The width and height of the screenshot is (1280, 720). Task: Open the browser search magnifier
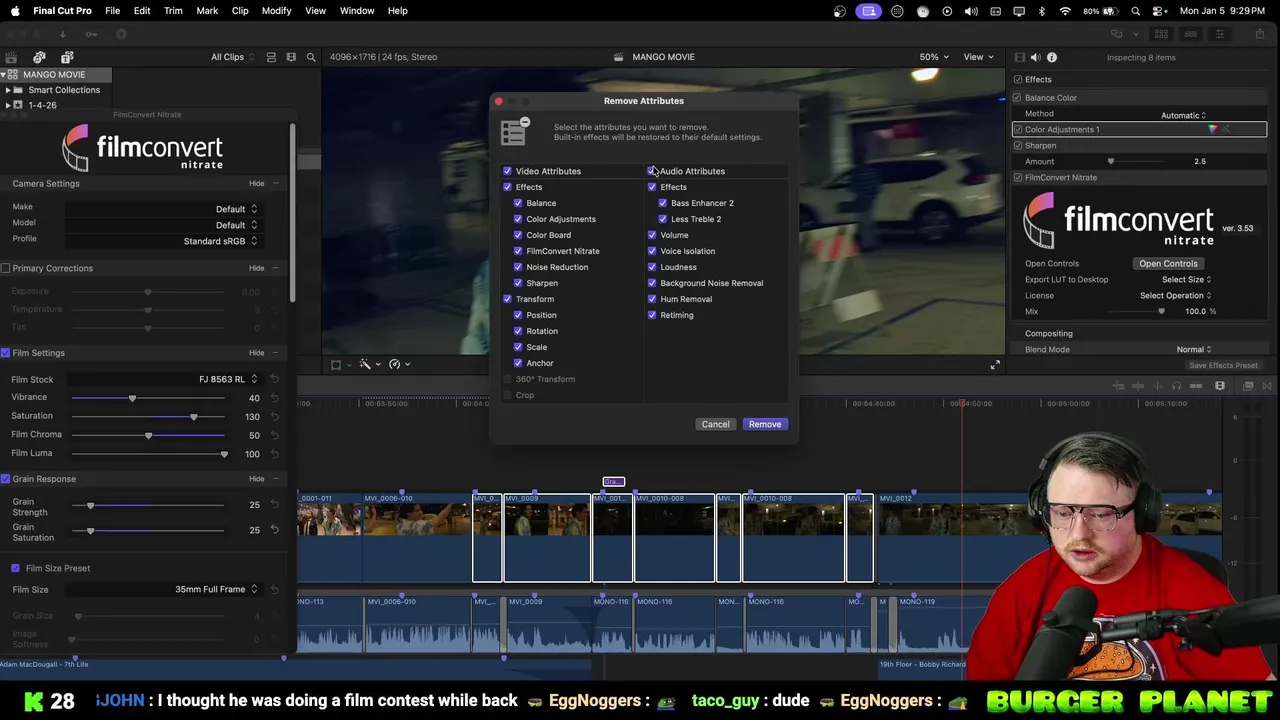click(311, 57)
